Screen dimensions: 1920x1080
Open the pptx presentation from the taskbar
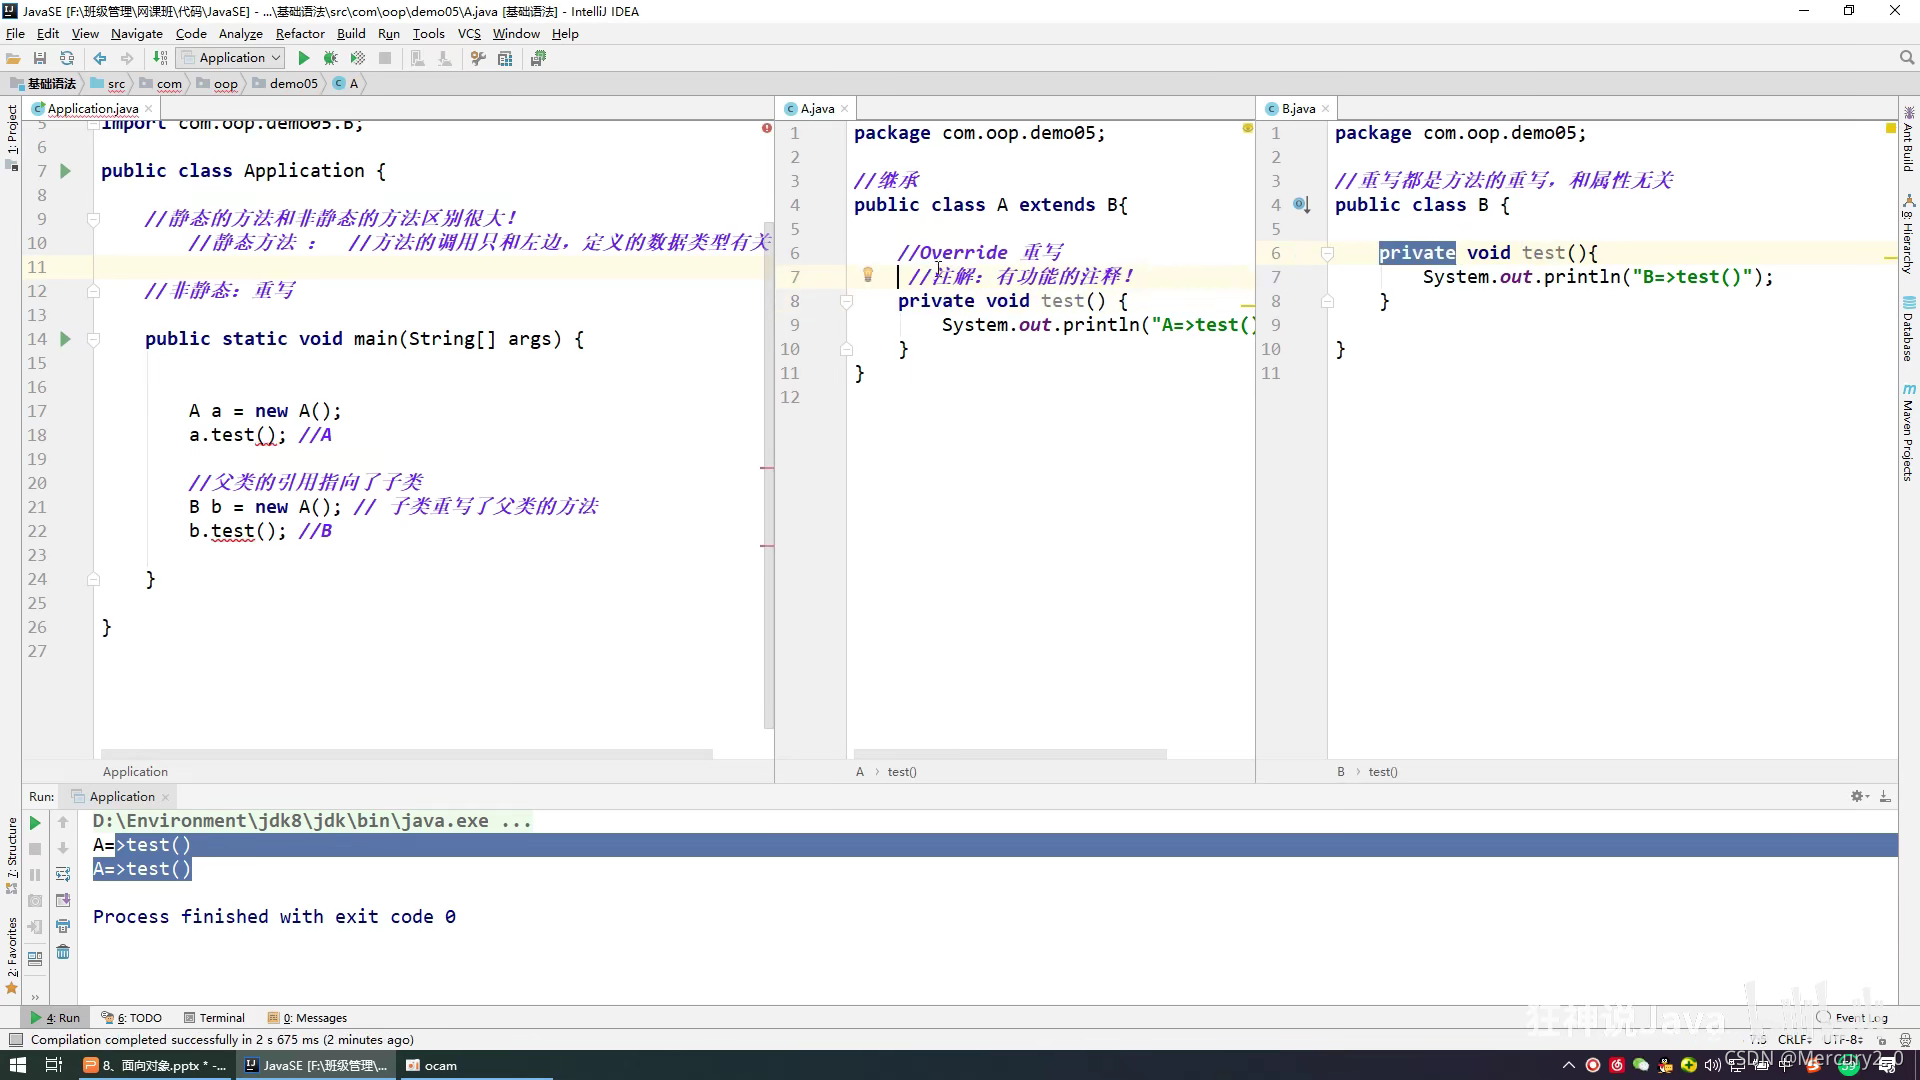pos(155,1065)
